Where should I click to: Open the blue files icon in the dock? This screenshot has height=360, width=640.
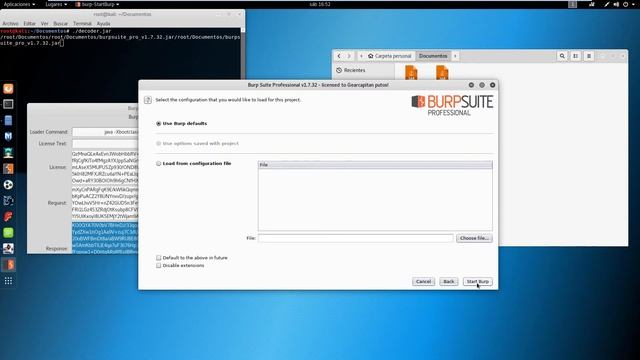8,120
